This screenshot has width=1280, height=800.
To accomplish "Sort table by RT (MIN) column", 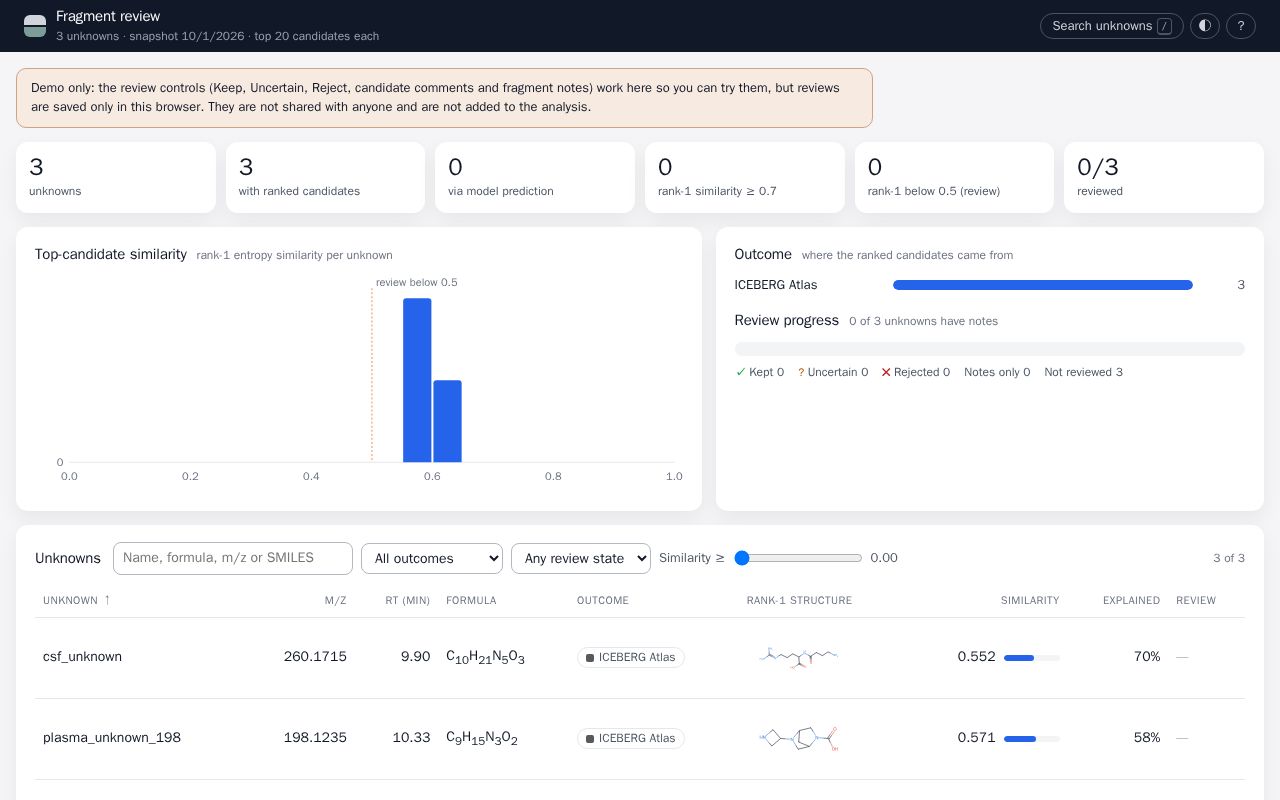I will pos(408,600).
